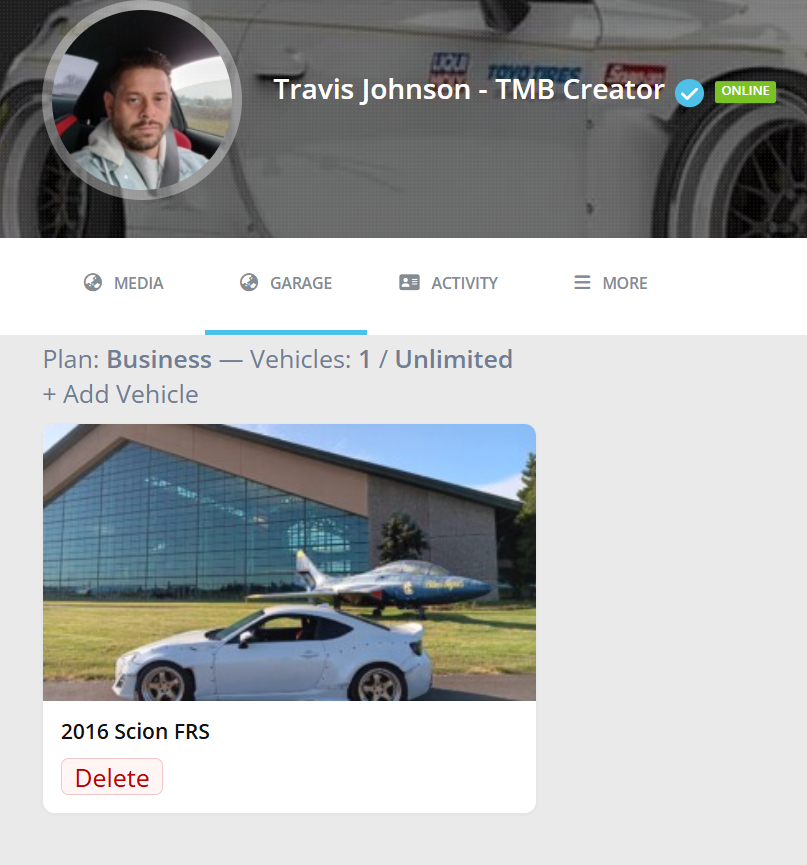This screenshot has height=865, width=807.
Task: Click the globe icon beside MEDIA
Action: pos(93,282)
